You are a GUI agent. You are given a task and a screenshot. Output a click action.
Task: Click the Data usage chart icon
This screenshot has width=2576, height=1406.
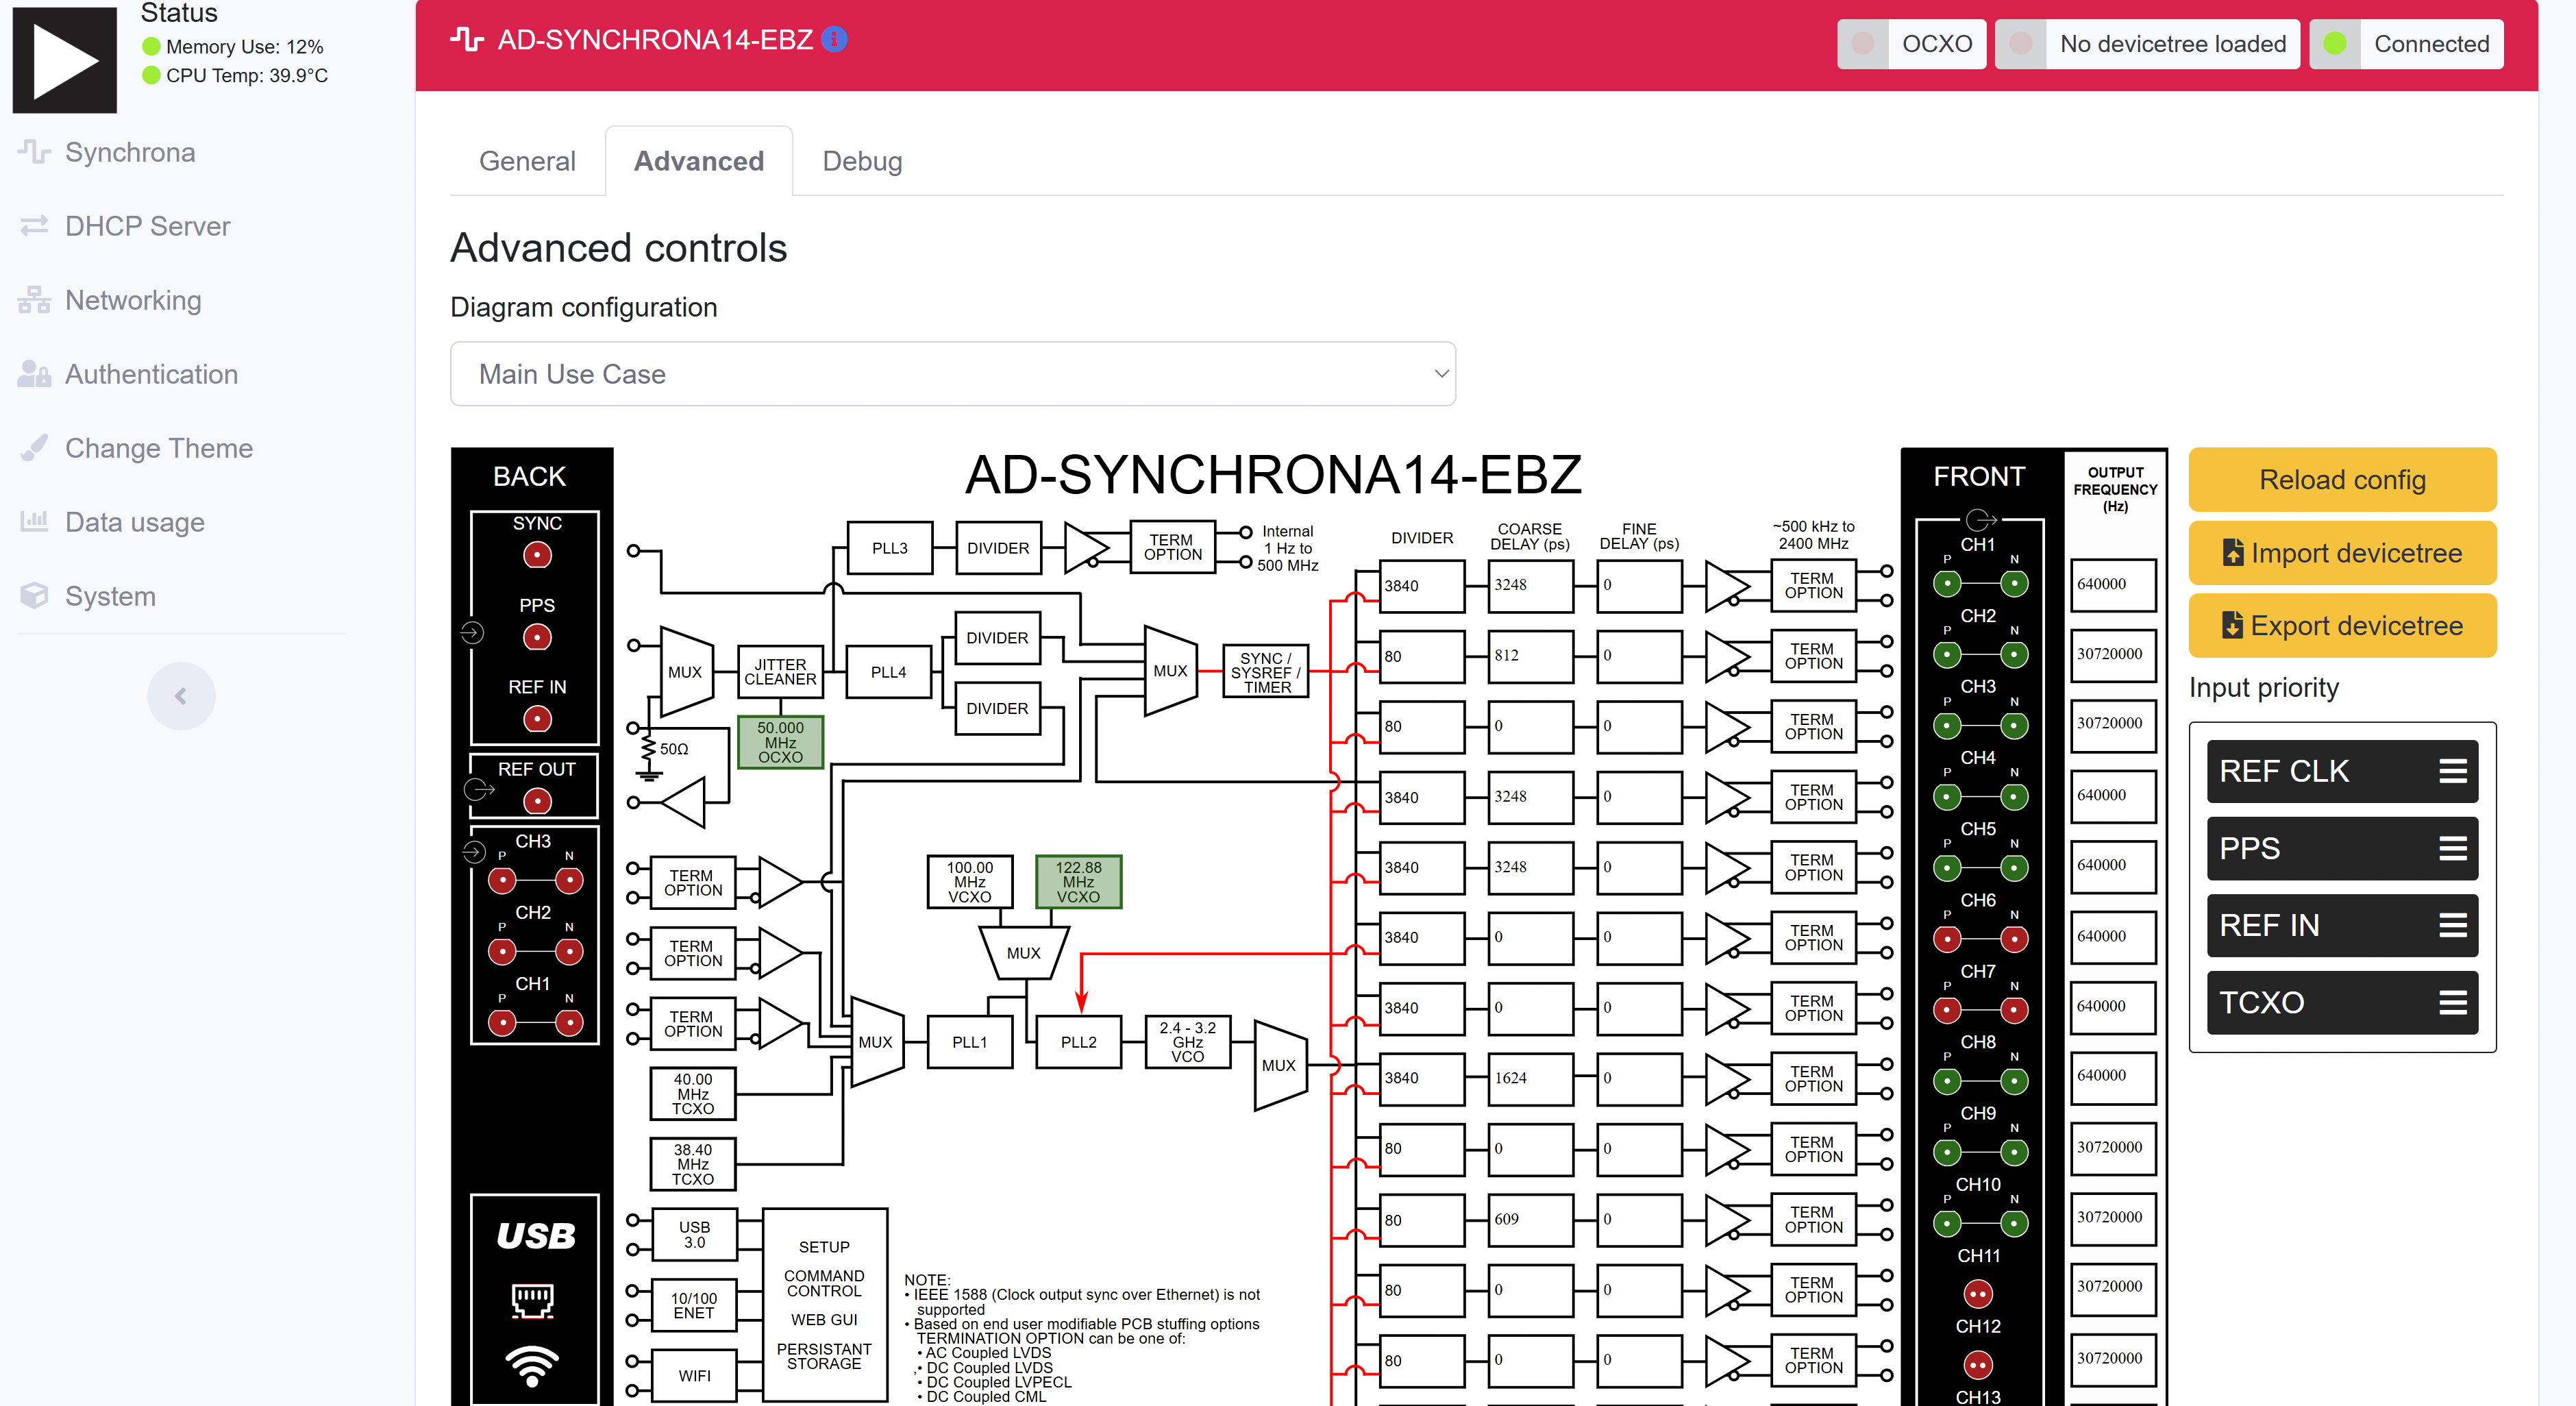click(x=34, y=521)
